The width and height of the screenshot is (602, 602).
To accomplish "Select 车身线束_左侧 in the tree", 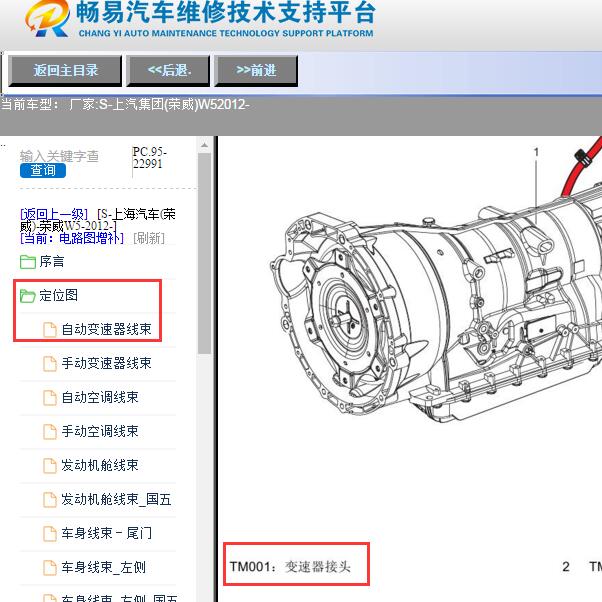I will [x=103, y=567].
